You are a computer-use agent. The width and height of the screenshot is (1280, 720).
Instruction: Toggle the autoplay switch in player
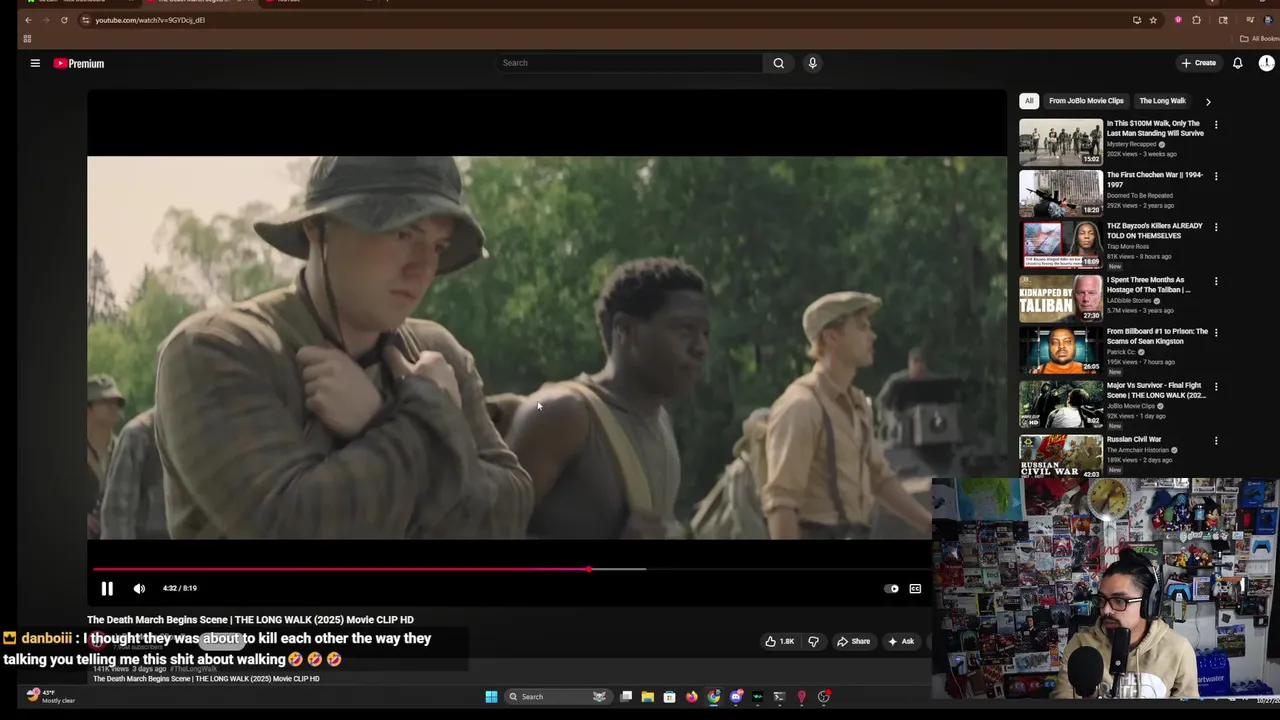tap(891, 589)
